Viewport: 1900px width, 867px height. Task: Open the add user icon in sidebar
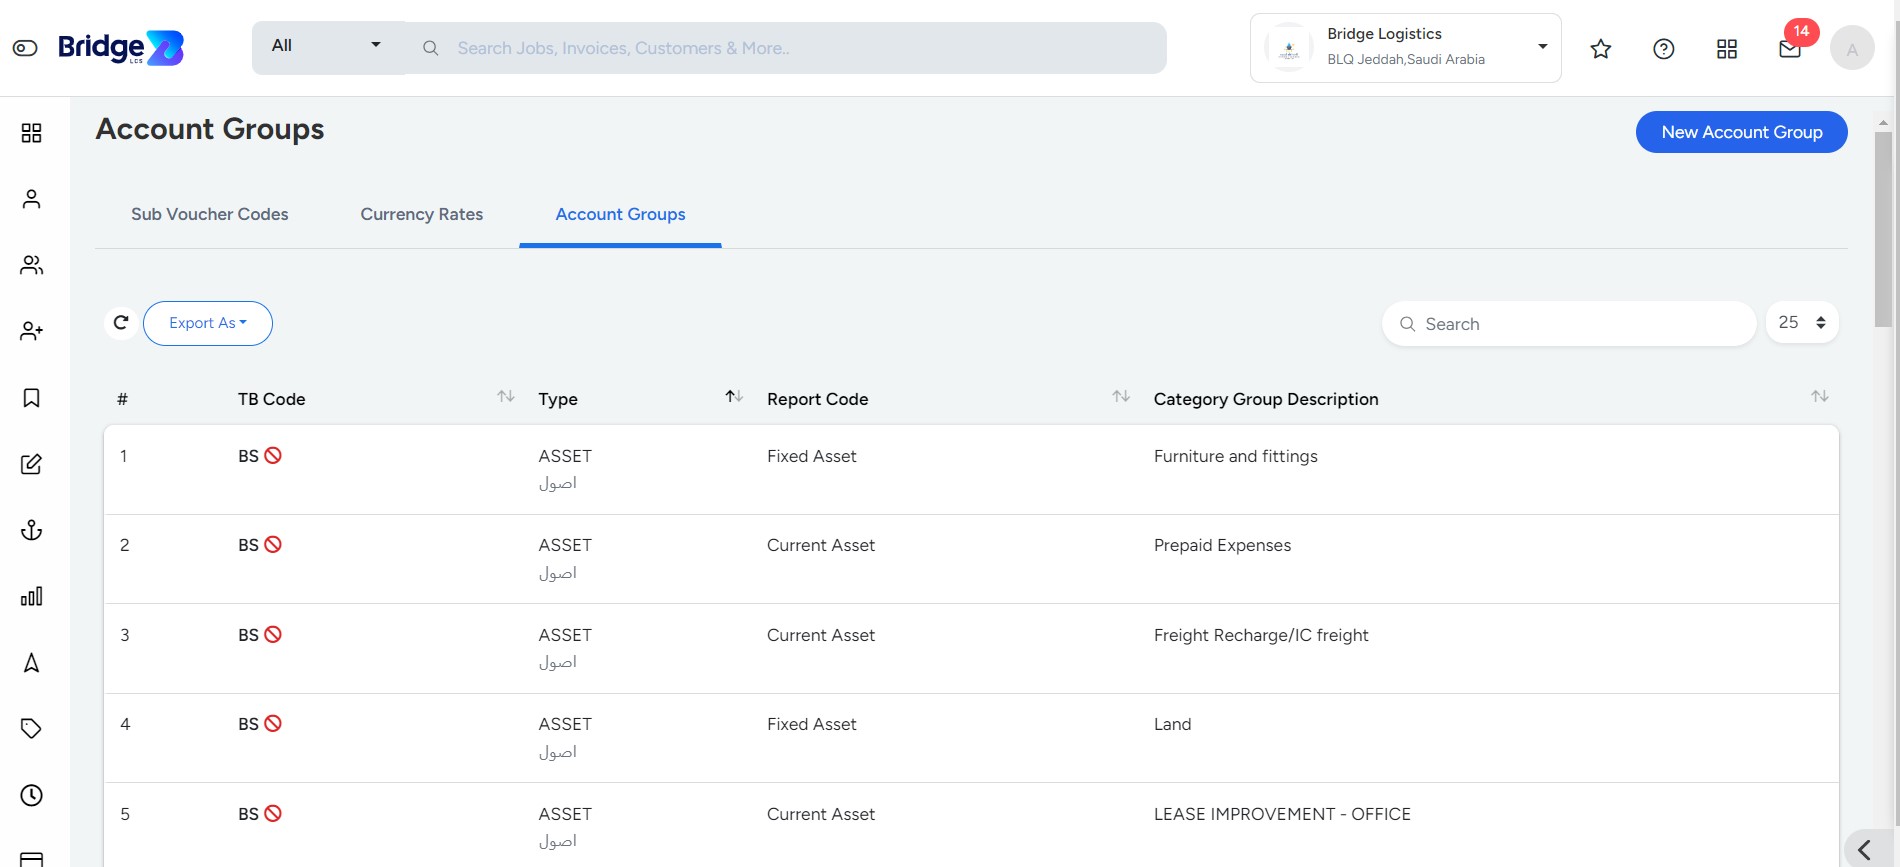click(31, 331)
